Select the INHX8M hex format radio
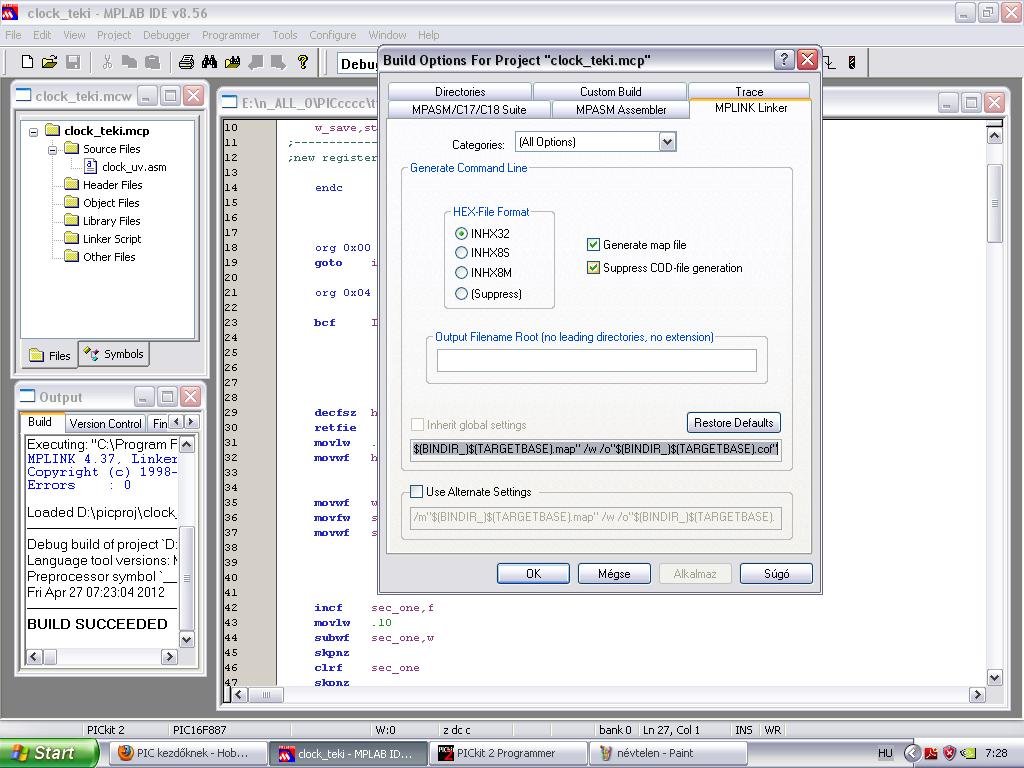This screenshot has height=768, width=1024. coord(461,273)
